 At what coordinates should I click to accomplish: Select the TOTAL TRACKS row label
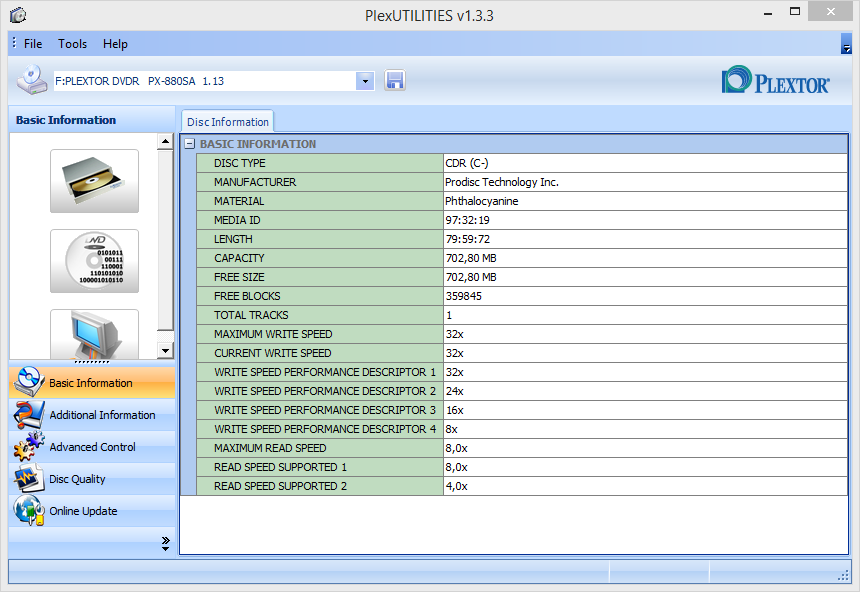(x=320, y=315)
